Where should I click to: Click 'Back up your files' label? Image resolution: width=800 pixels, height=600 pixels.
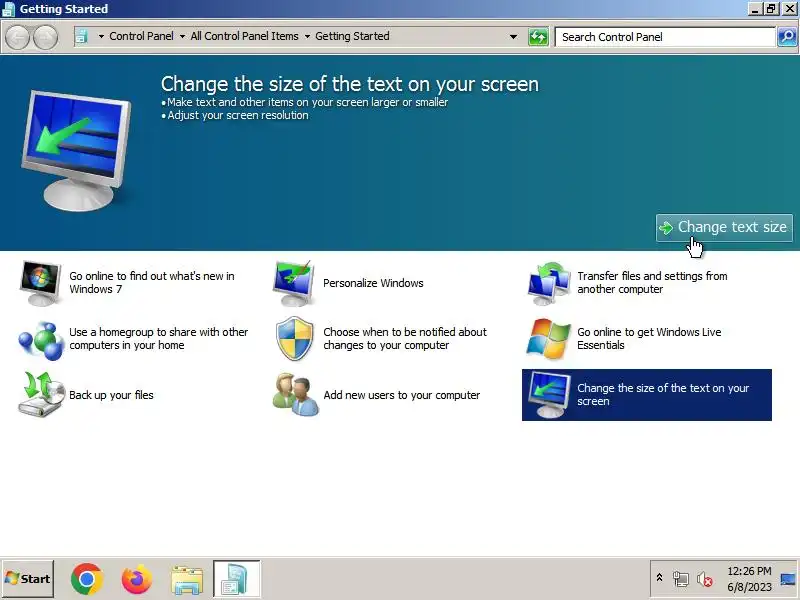(x=111, y=395)
